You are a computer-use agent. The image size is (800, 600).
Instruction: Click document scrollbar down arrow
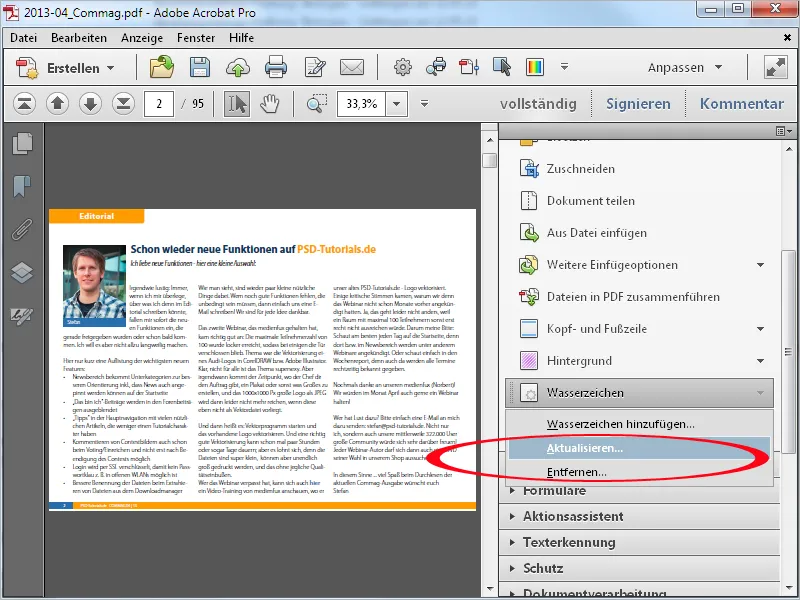click(x=490, y=588)
